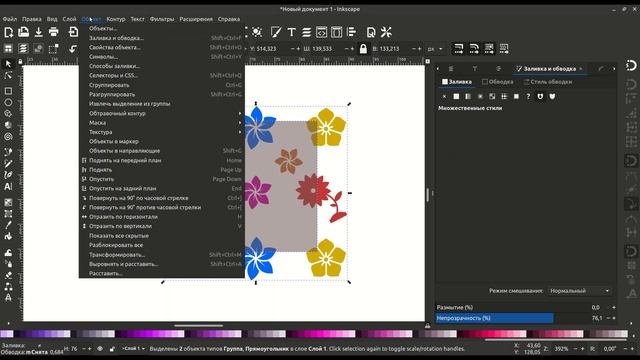The width and height of the screenshot is (640, 360).
Task: Choose the Ellipse tool
Action: click(8, 102)
